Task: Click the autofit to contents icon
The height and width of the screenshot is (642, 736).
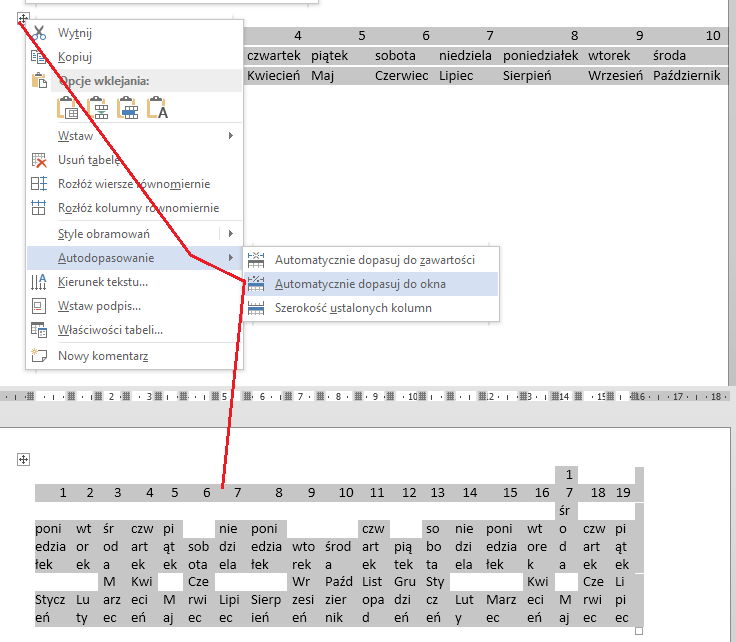Action: pos(256,260)
